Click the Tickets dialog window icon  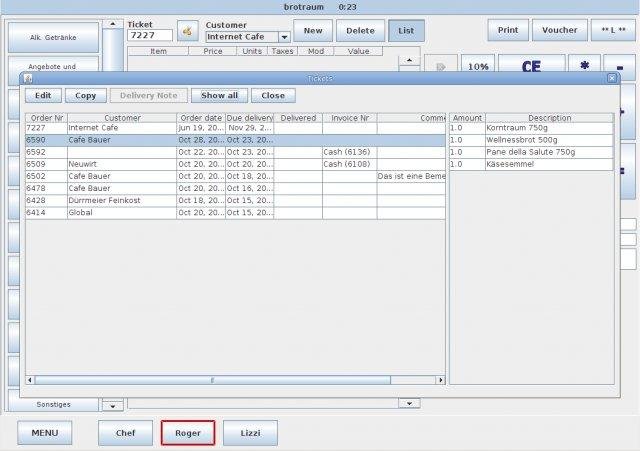pos(28,78)
